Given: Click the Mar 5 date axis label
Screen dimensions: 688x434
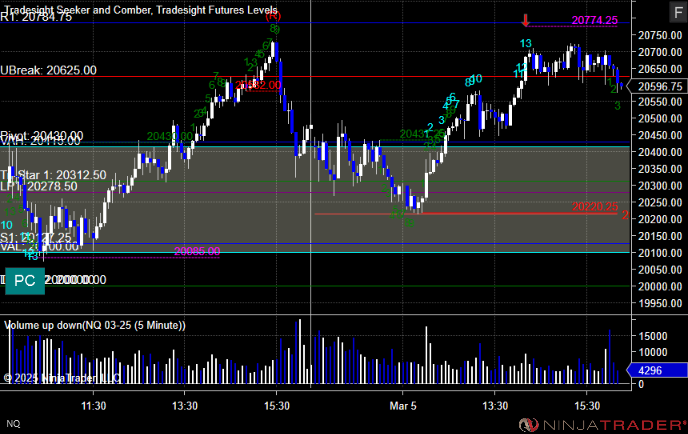Looking at the screenshot, I should point(403,406).
